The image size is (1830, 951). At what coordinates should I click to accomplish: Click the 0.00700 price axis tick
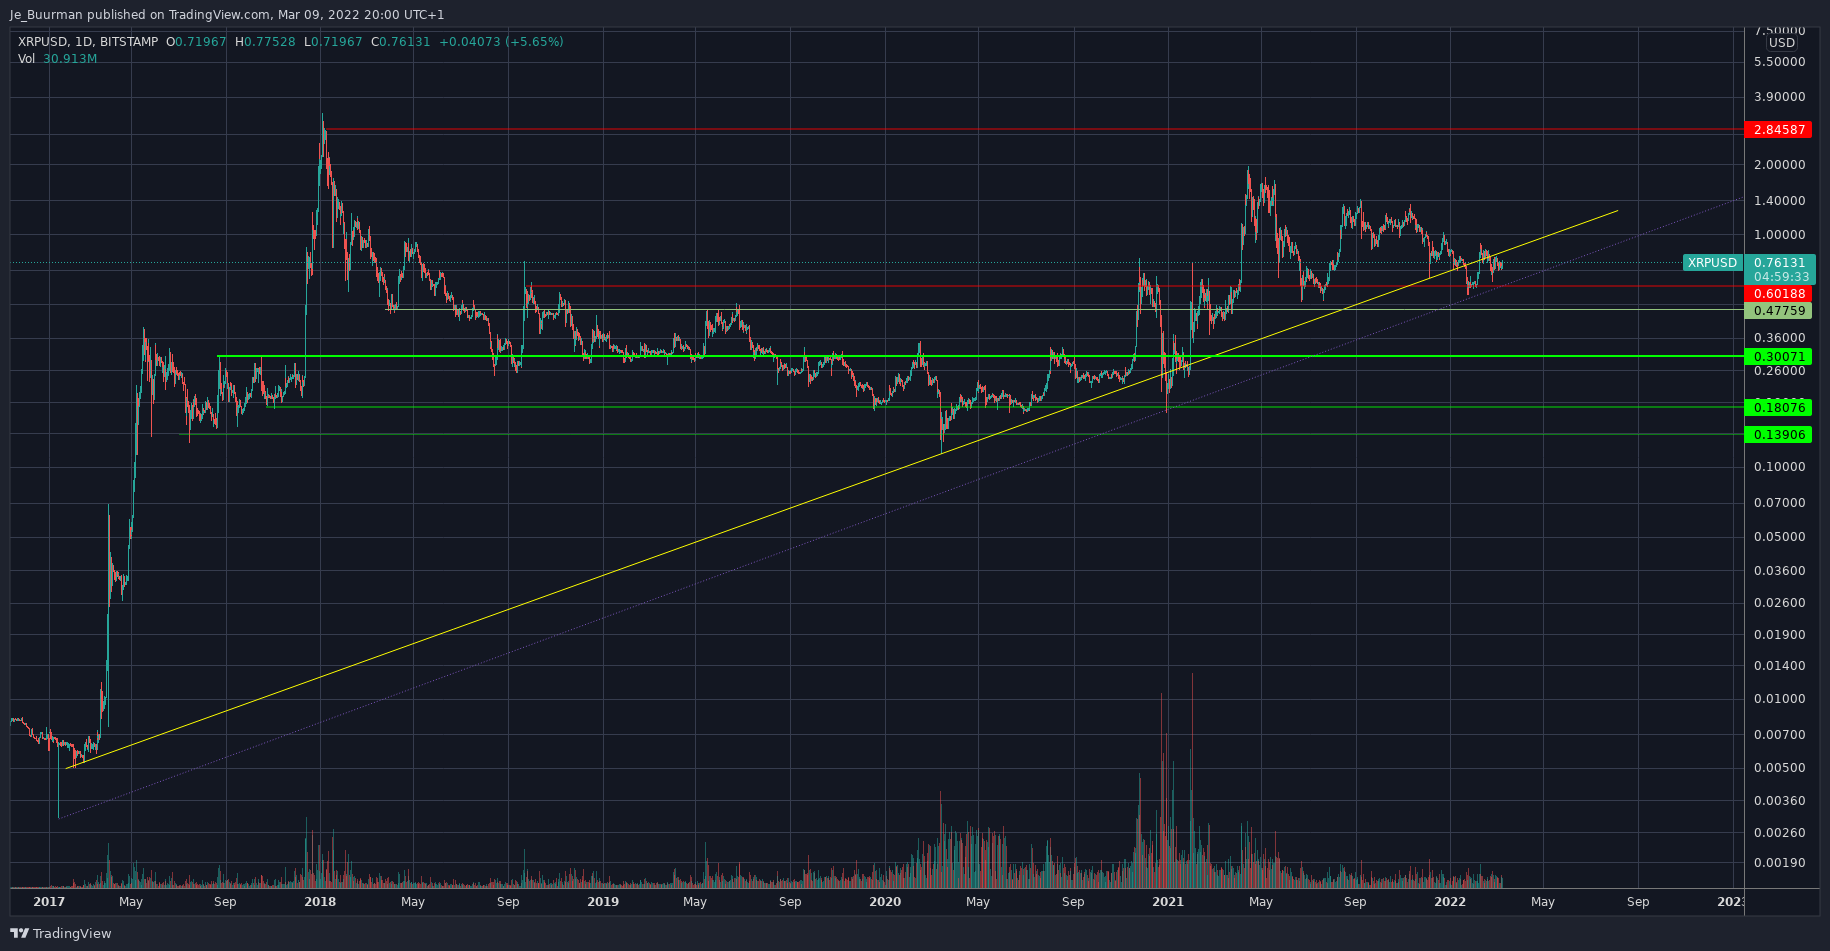(1779, 735)
